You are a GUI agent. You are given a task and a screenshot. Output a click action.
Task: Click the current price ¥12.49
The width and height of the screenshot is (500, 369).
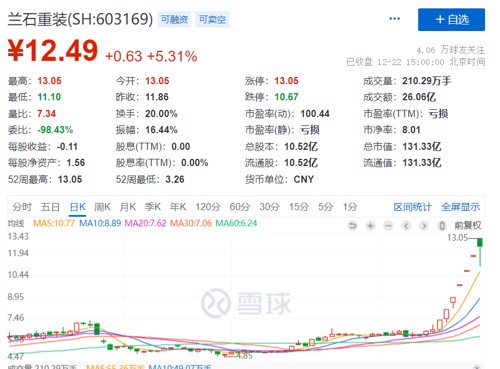53,51
